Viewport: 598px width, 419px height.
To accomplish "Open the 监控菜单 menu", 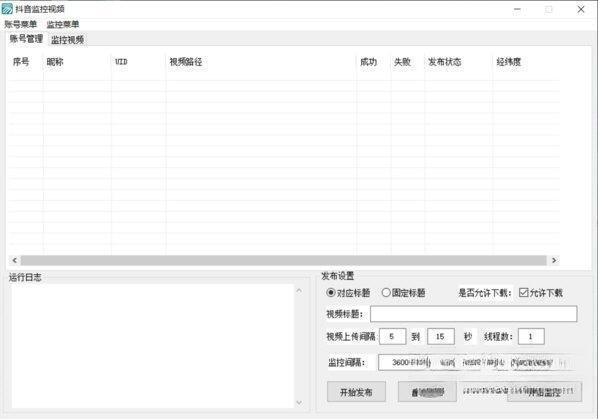I will [x=63, y=24].
